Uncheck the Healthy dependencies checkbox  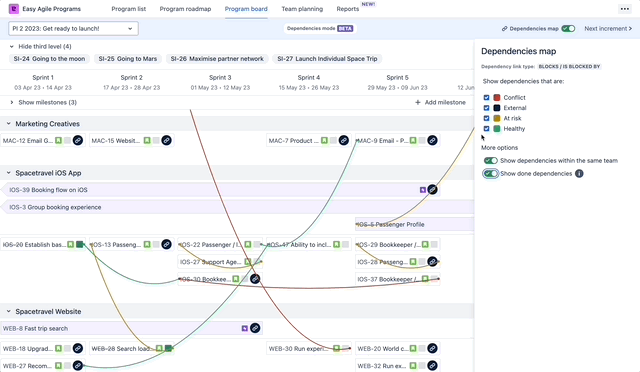pos(486,129)
